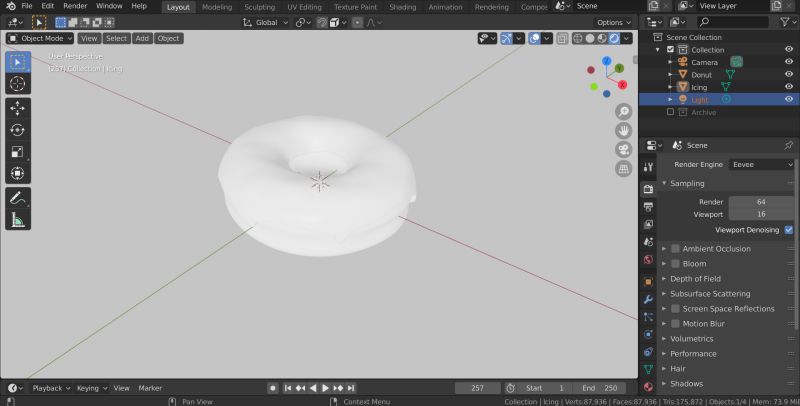Switch to material preview shading
This screenshot has height=406, width=800.
click(602, 38)
